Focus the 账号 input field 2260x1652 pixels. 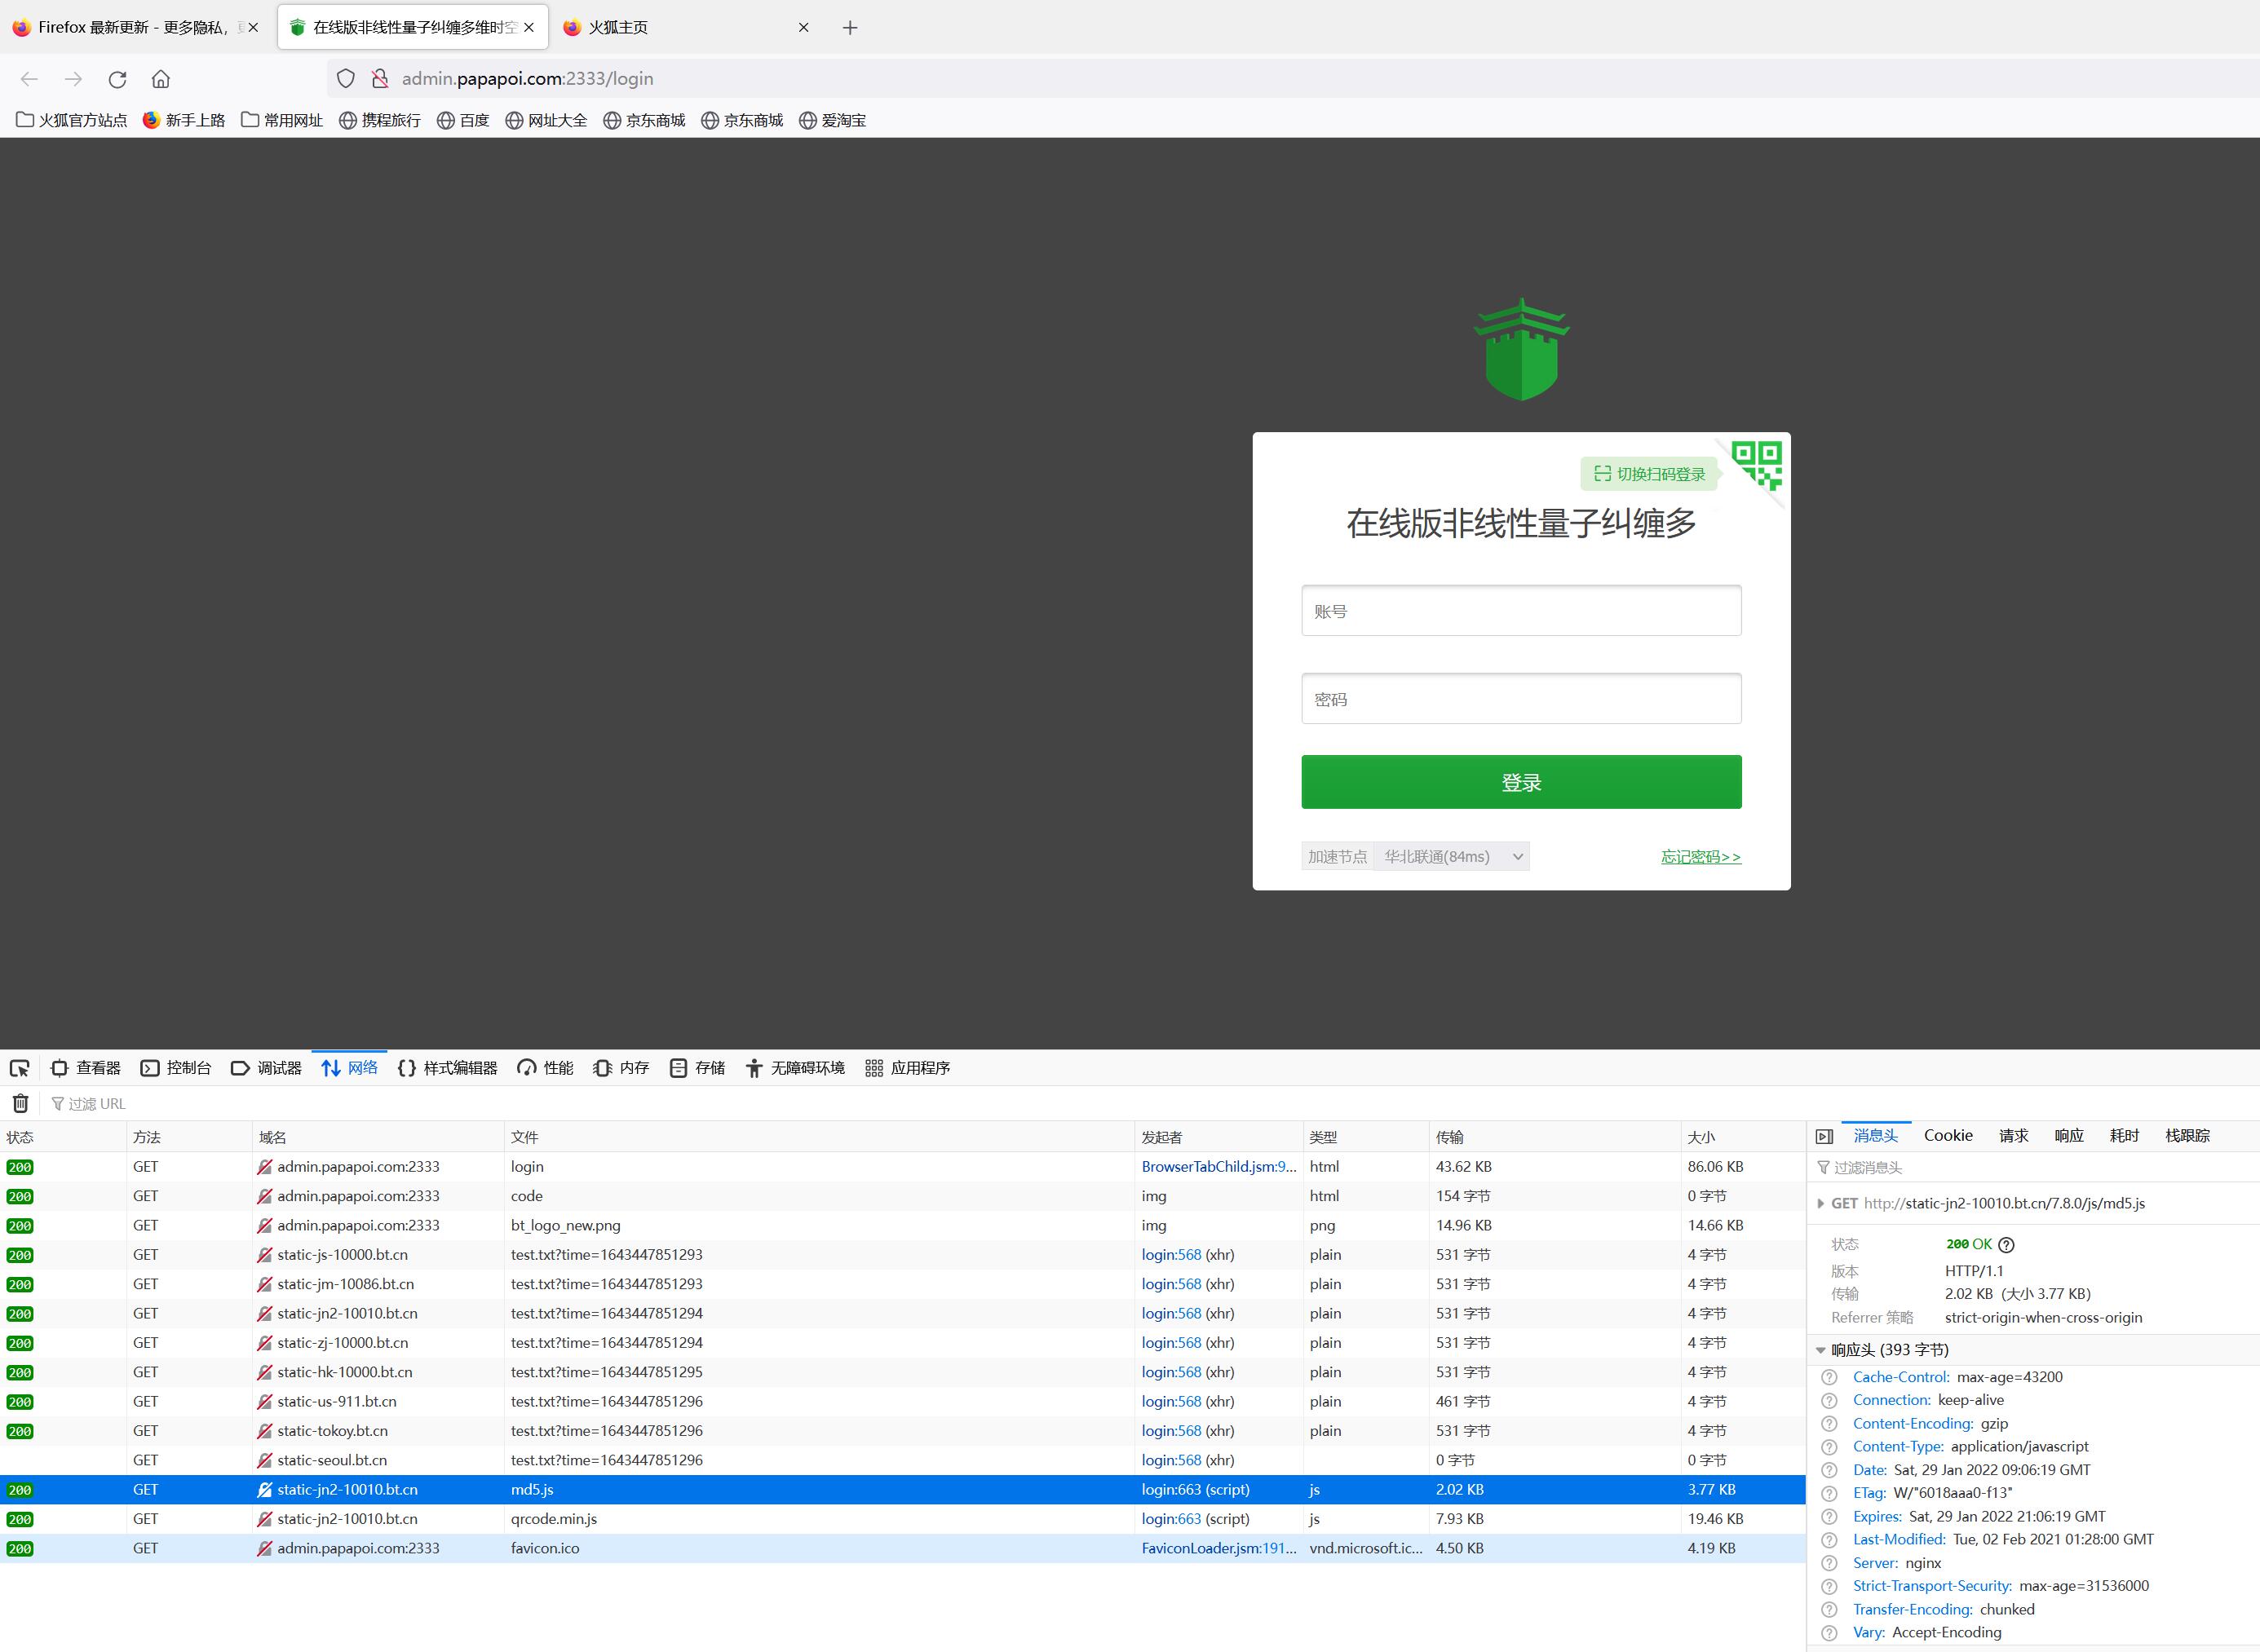click(x=1521, y=611)
